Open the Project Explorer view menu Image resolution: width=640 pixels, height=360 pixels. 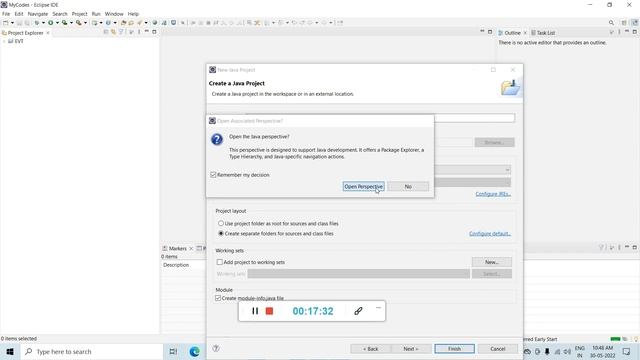(139, 32)
